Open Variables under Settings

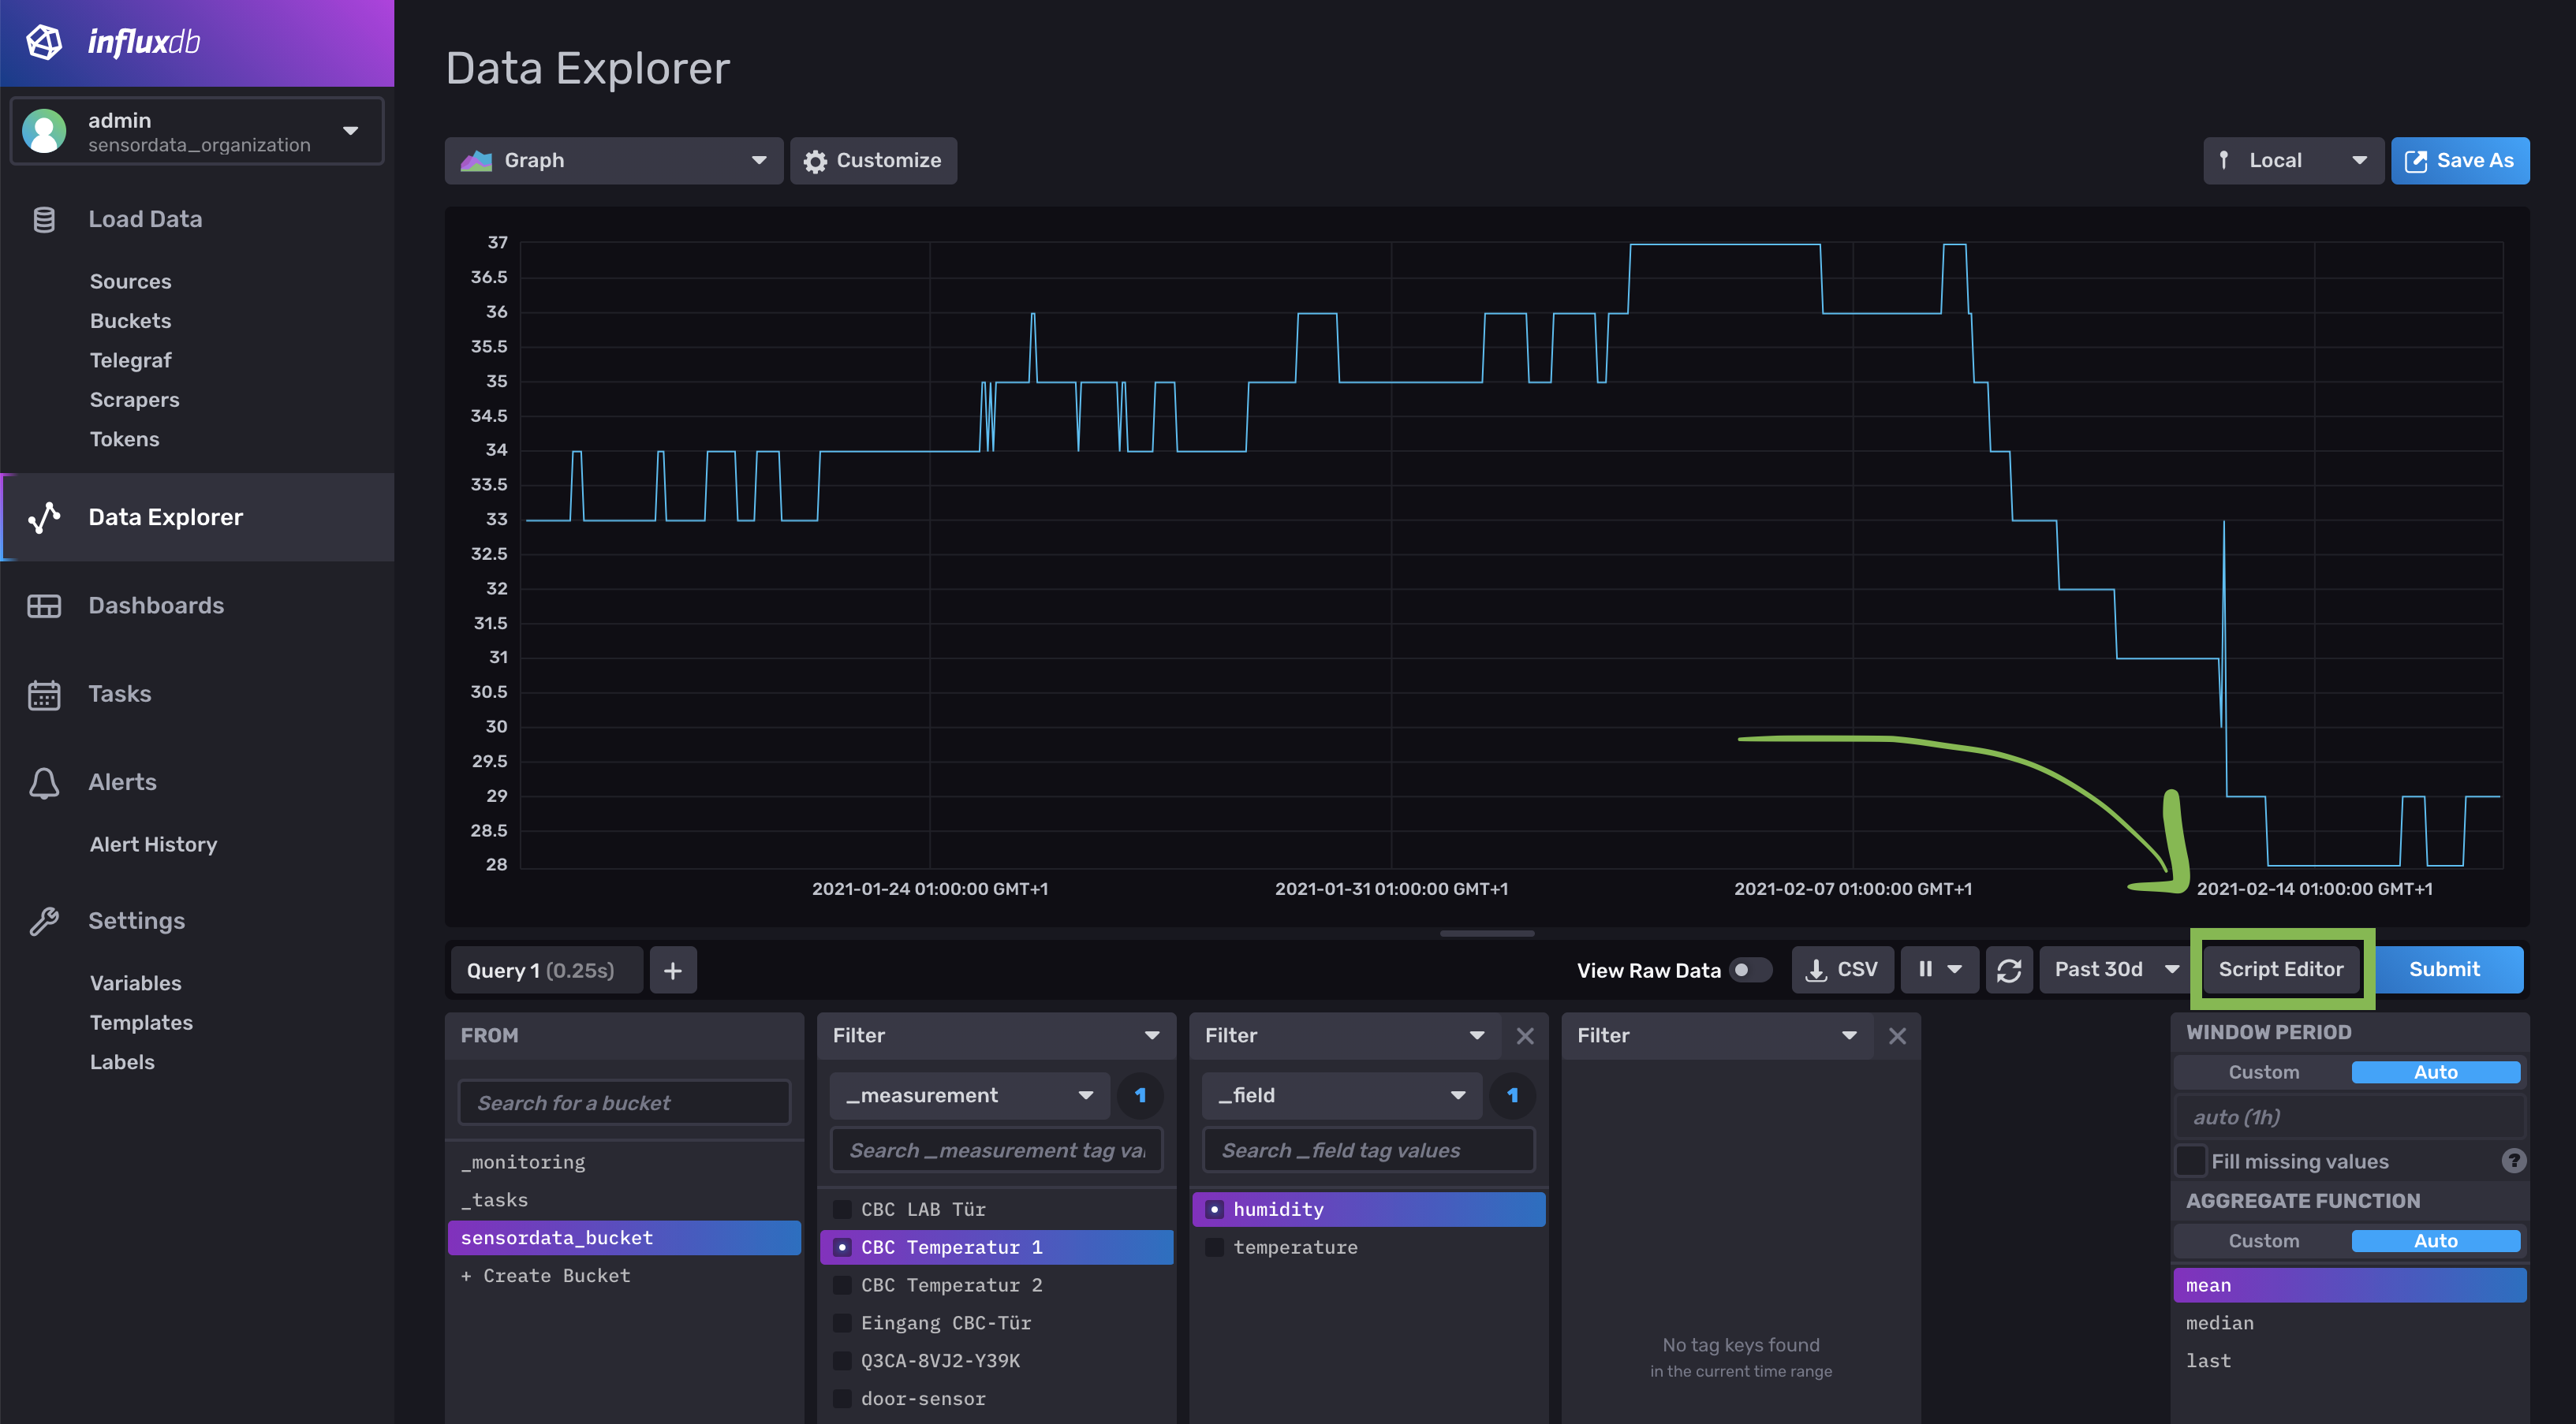135,983
